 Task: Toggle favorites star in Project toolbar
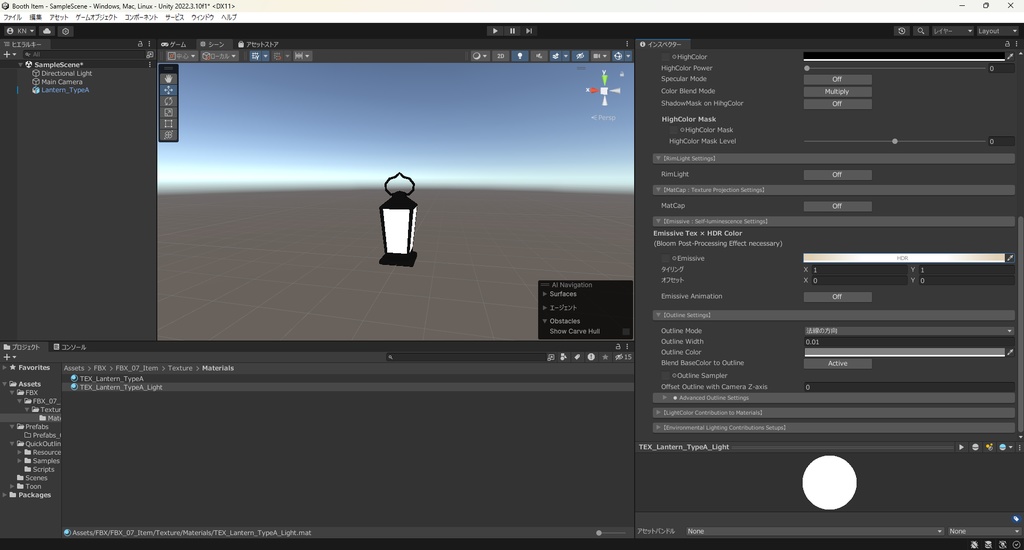605,357
